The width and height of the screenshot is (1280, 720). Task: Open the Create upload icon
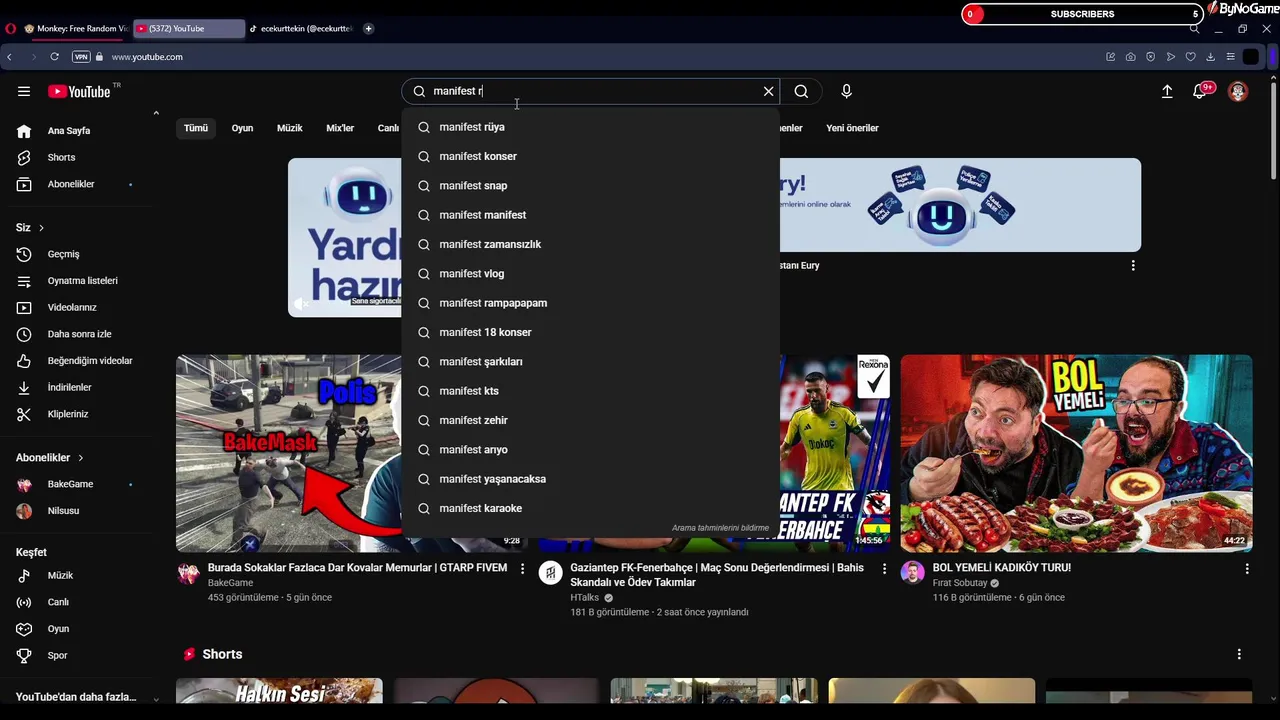coord(1167,91)
